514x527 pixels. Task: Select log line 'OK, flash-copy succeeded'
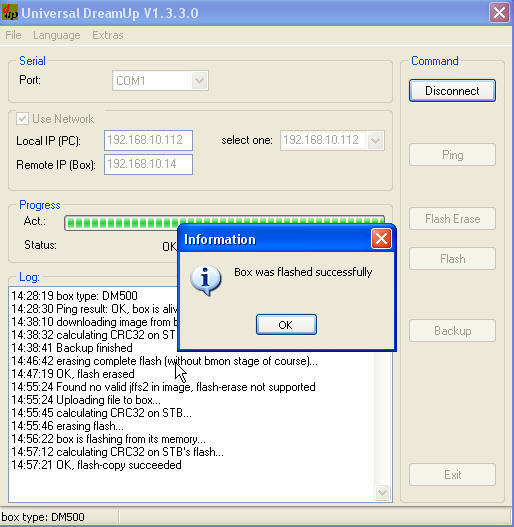click(x=96, y=465)
